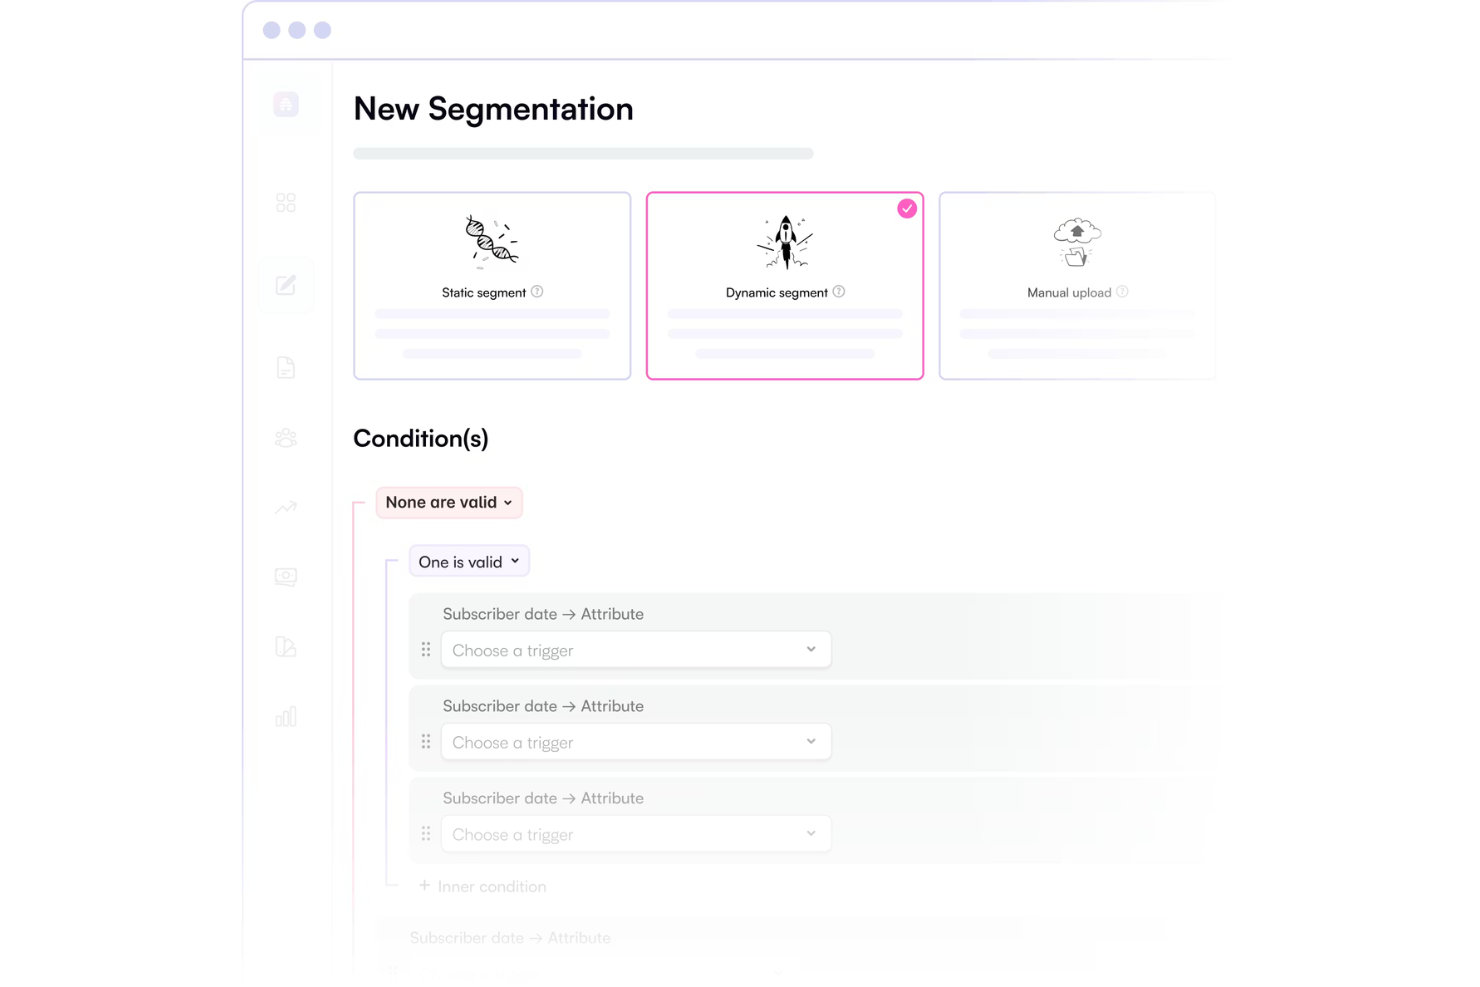Open the audience/subscribers icon in sidebar

[x=286, y=437]
